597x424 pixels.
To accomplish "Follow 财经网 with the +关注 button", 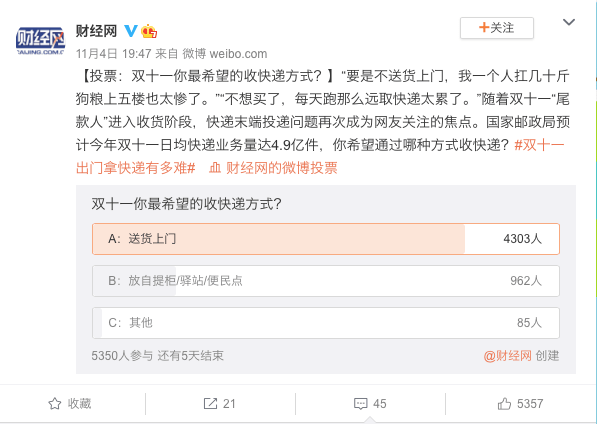I will pos(496,28).
